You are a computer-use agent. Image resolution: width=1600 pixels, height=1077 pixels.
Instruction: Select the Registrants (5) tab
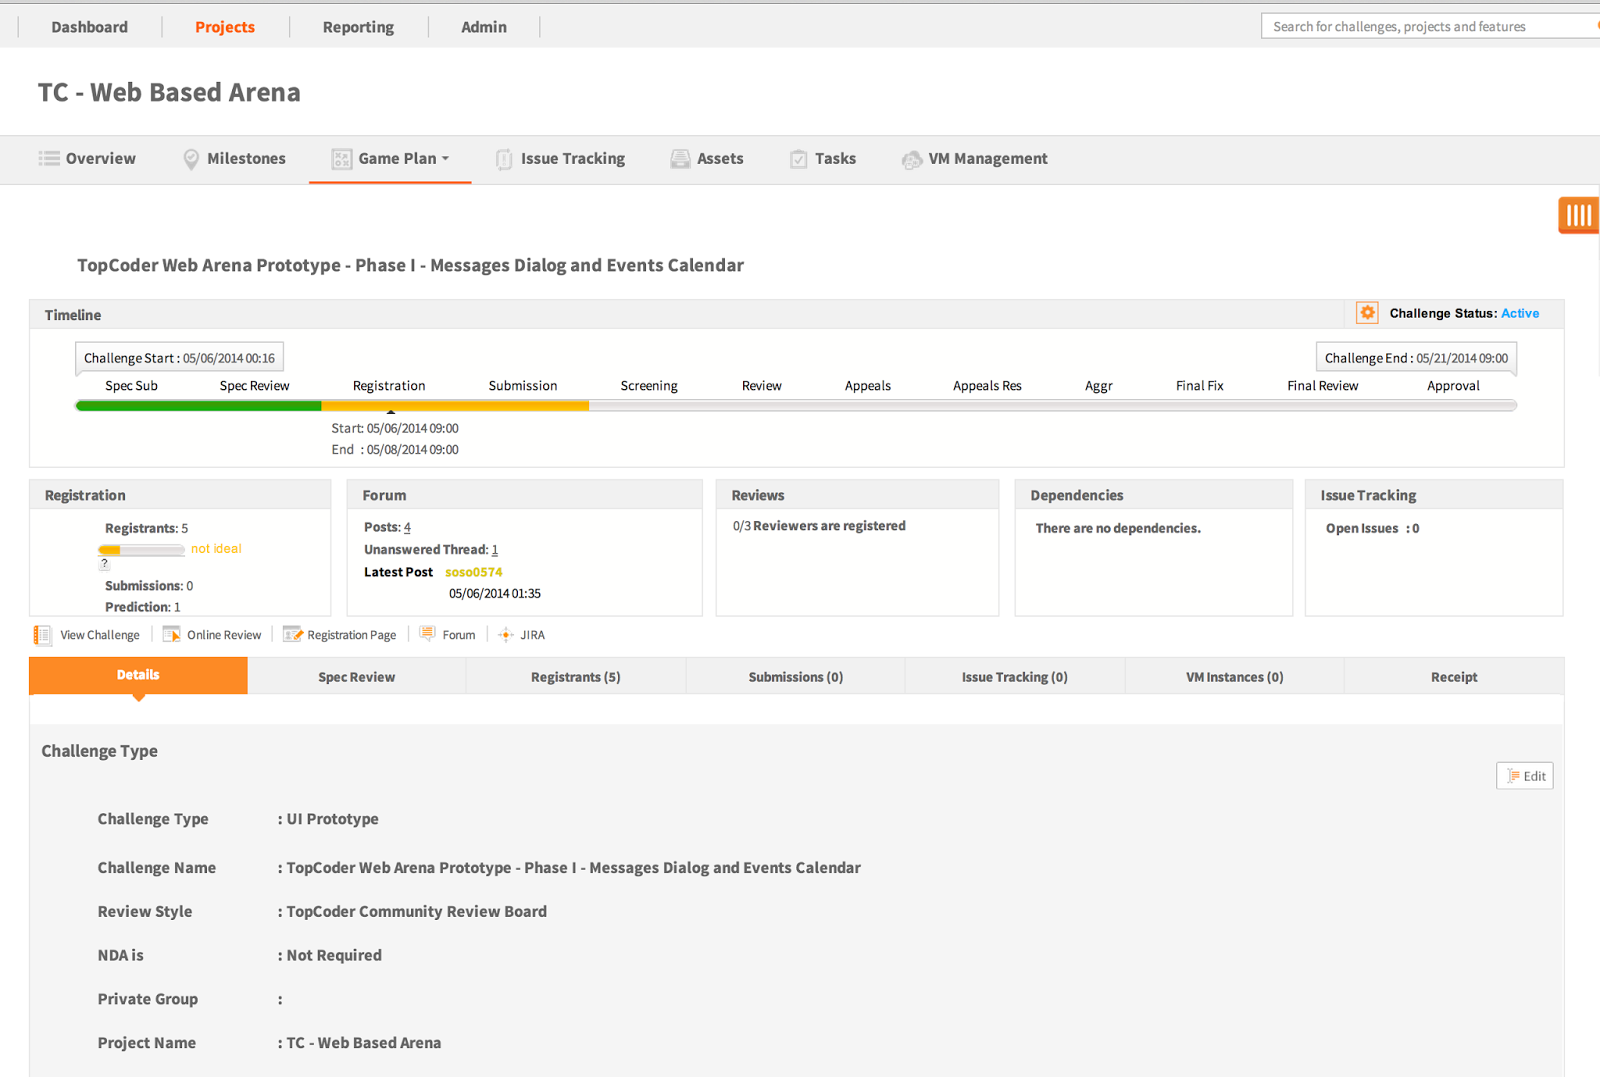(576, 677)
